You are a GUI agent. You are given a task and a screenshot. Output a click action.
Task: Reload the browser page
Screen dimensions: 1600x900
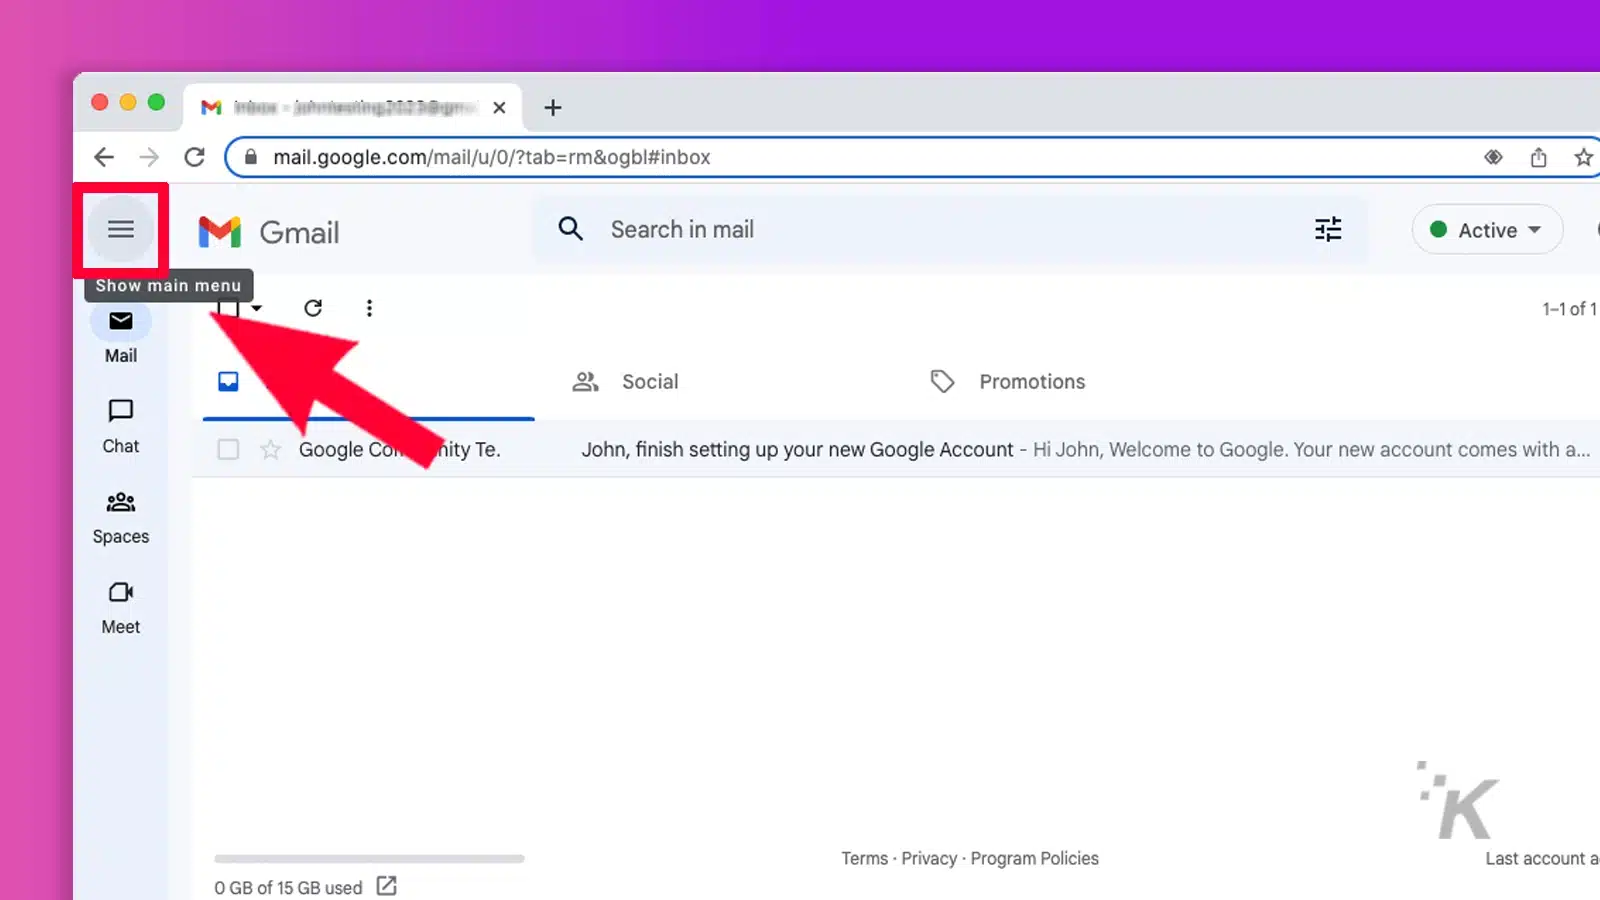[195, 157]
